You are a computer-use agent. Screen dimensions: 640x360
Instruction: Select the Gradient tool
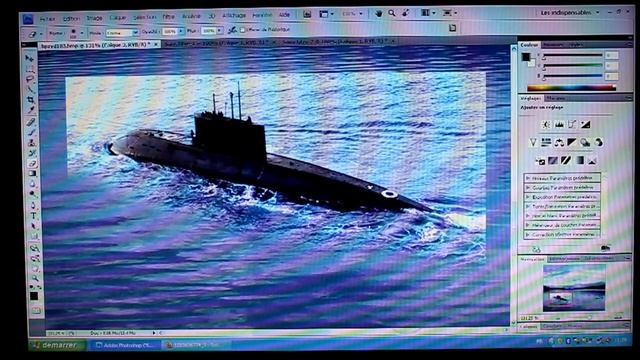pos(33,174)
